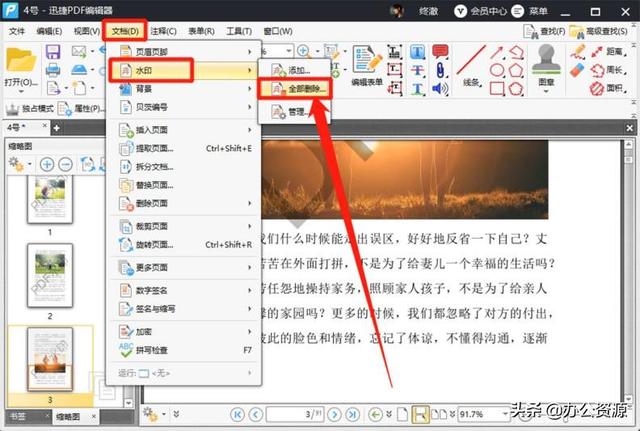Select the rectangle shape tool

pyautogui.click(x=497, y=88)
